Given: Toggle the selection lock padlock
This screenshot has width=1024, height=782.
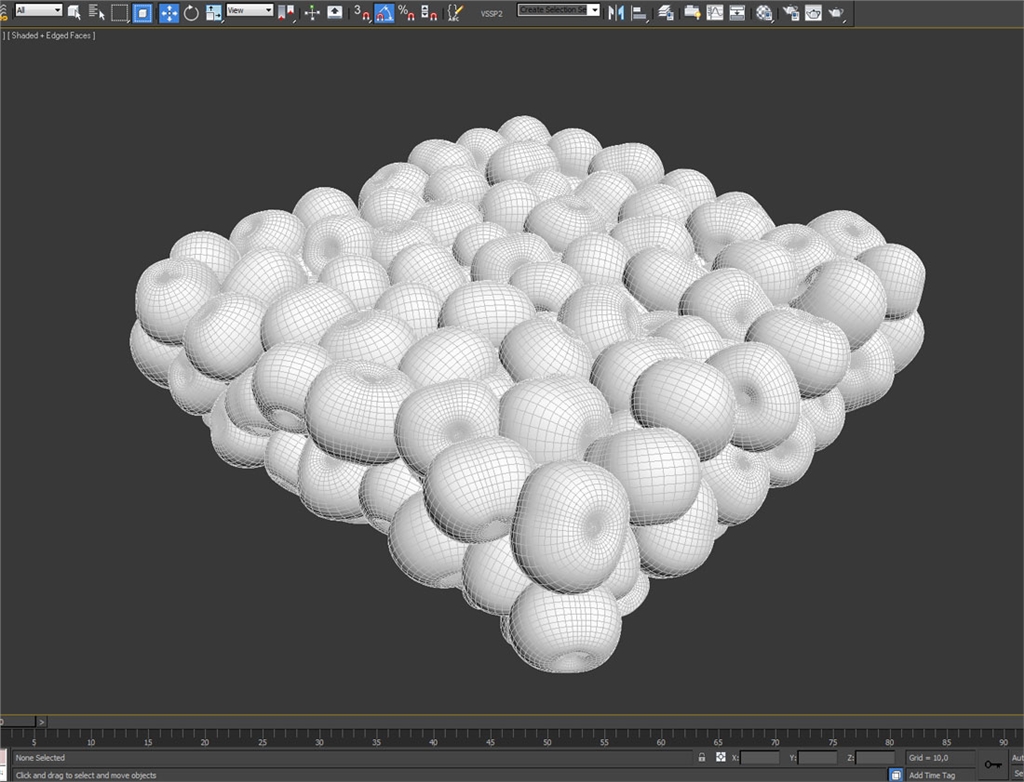Looking at the screenshot, I should click(x=702, y=758).
